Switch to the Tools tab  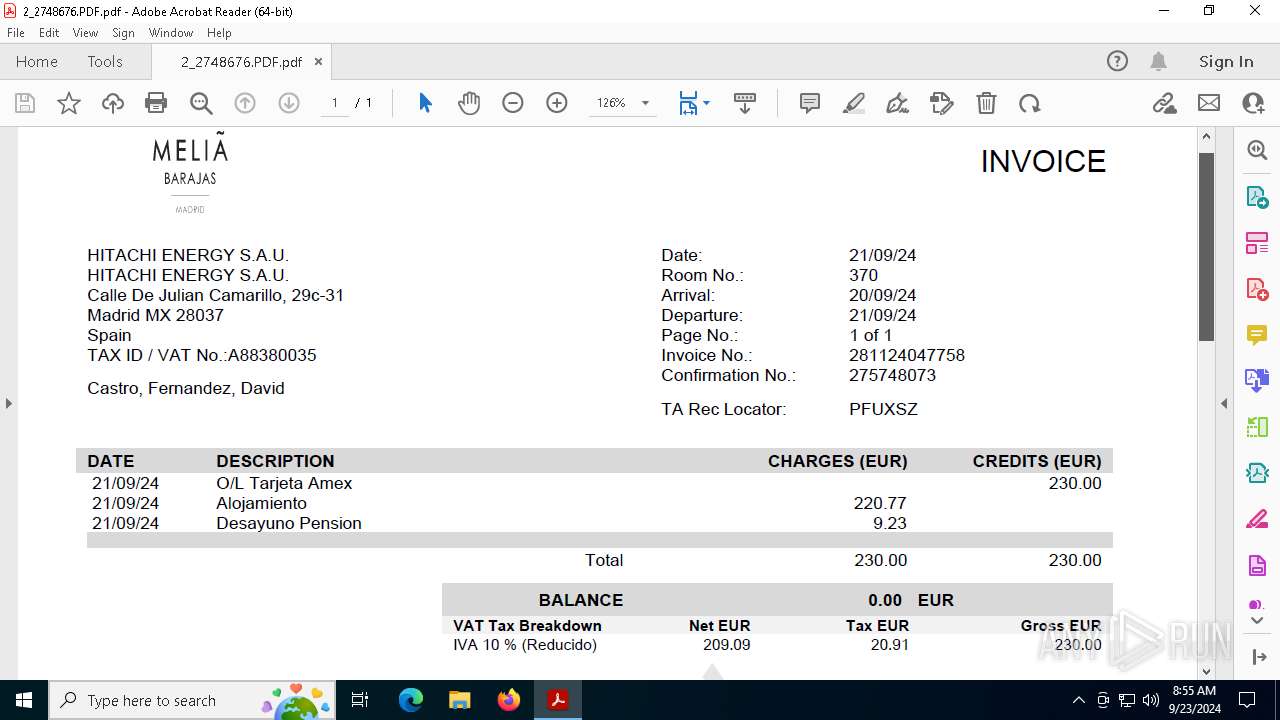105,61
